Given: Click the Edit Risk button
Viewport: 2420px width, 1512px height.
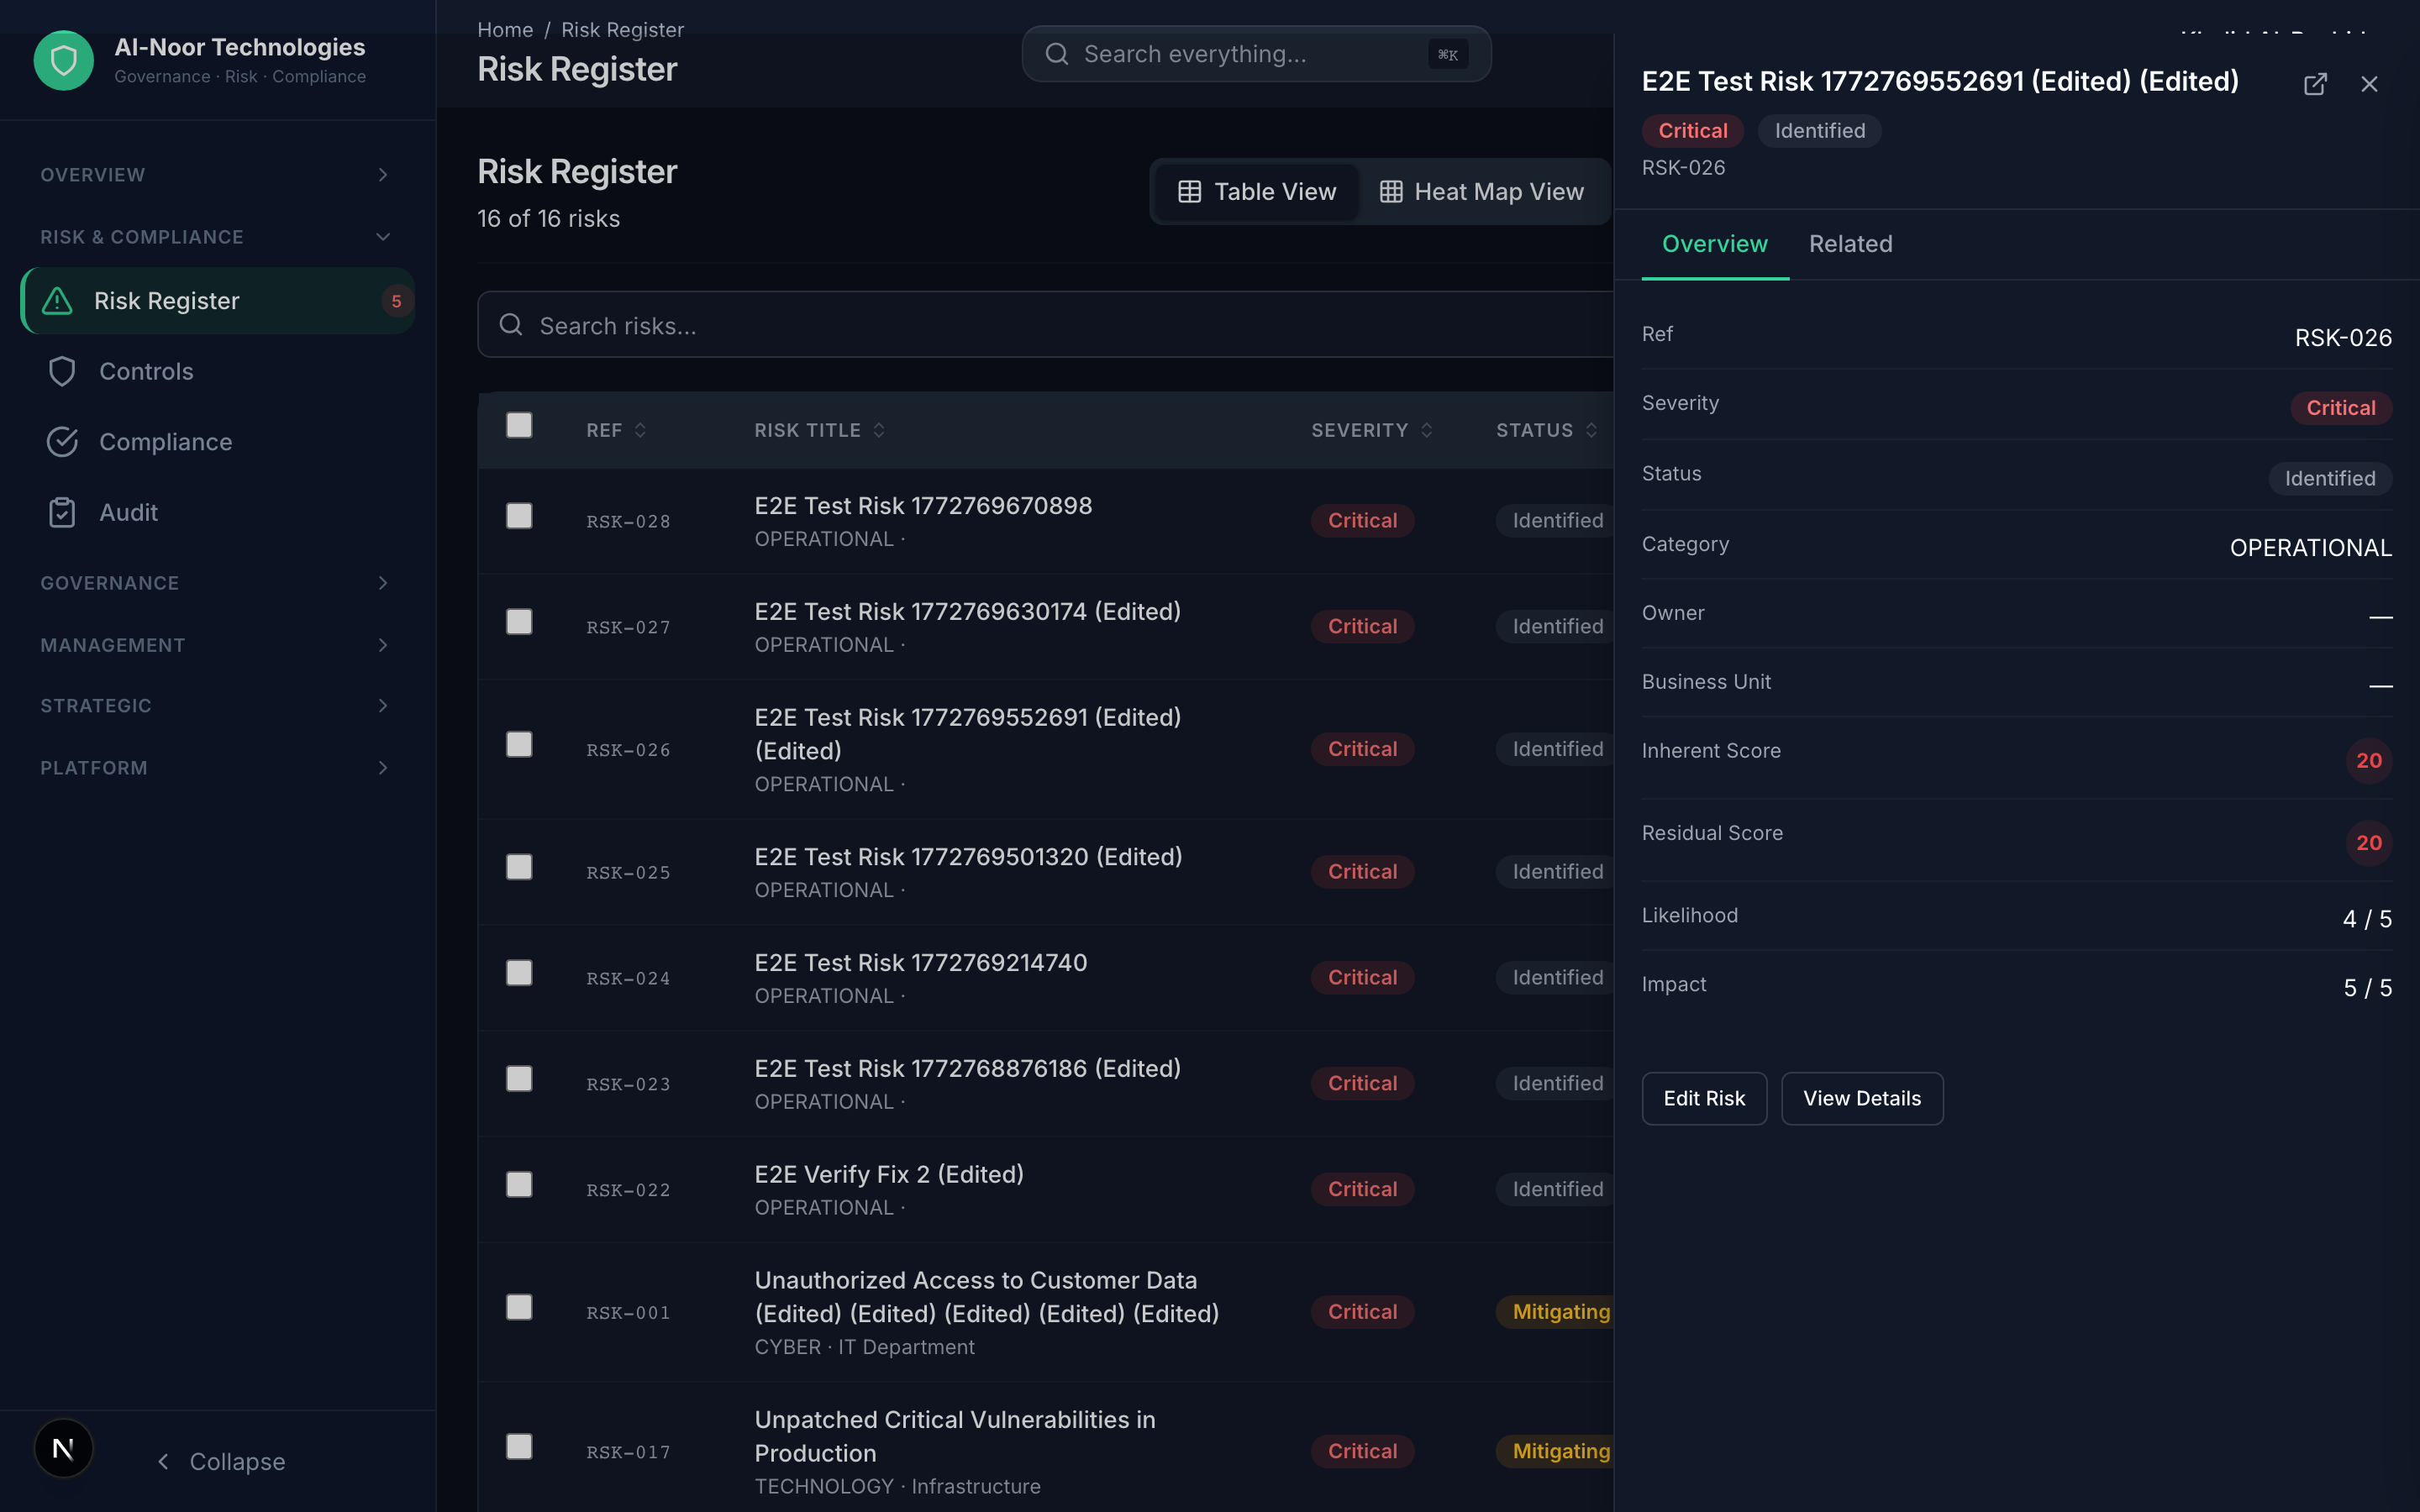Looking at the screenshot, I should coord(1703,1098).
